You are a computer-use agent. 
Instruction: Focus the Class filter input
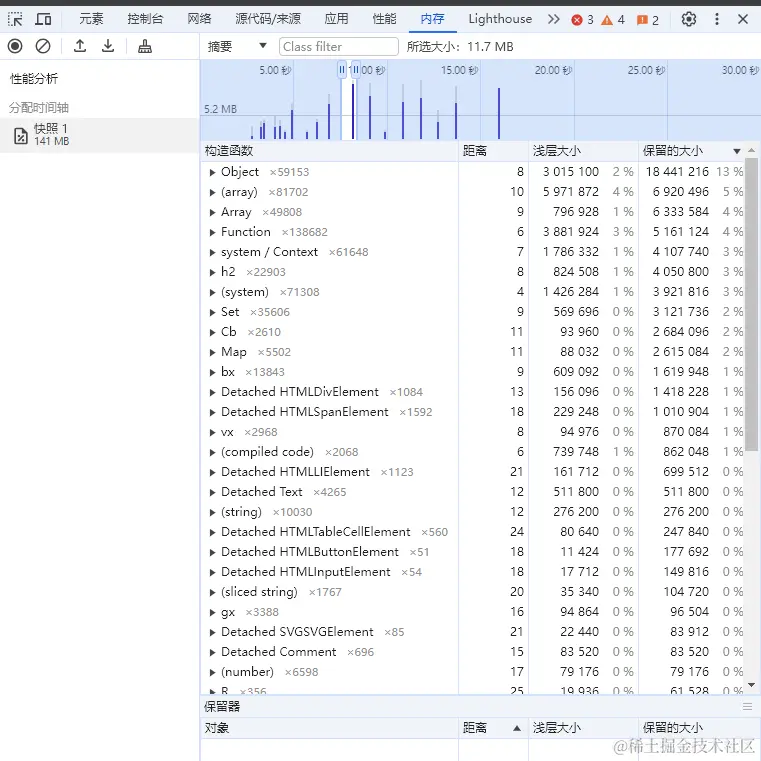point(339,47)
